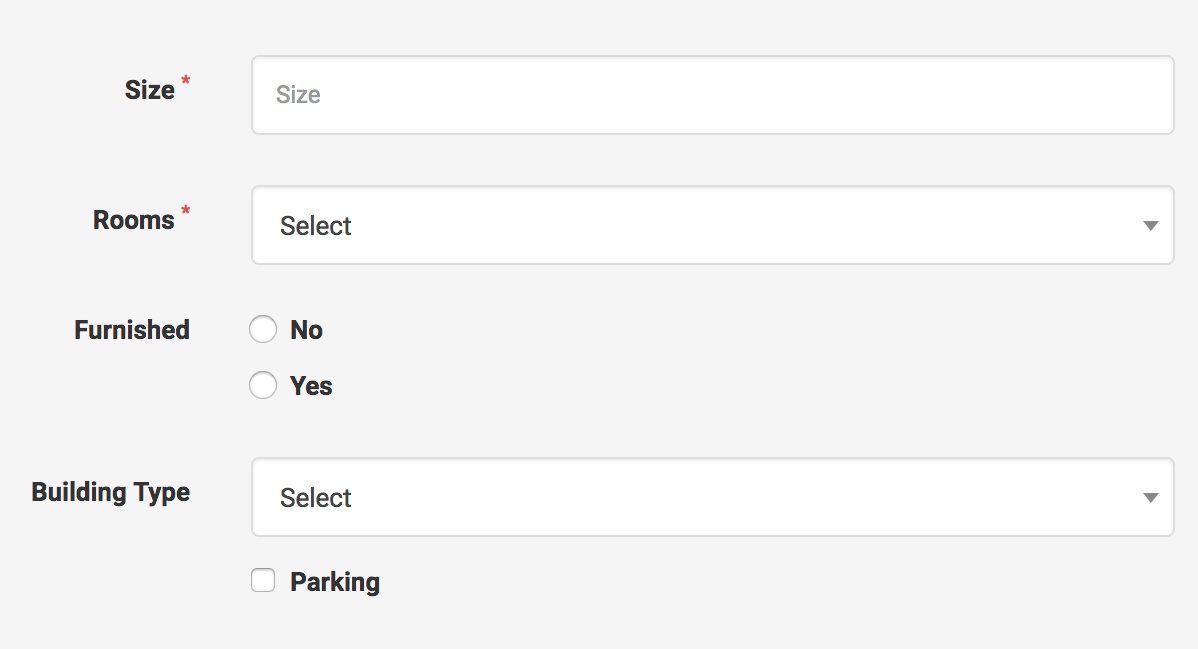Click the red asterisk beside Rooms label
The image size is (1198, 649).
[x=186, y=212]
